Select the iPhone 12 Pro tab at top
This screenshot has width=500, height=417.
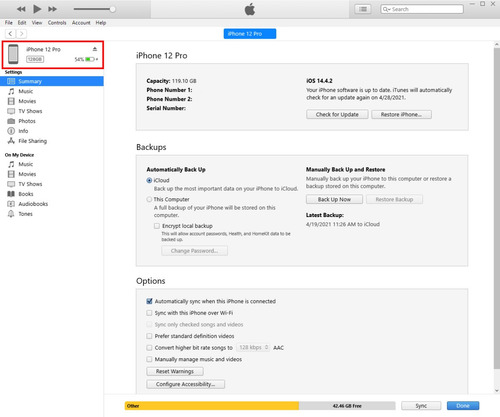click(x=250, y=34)
